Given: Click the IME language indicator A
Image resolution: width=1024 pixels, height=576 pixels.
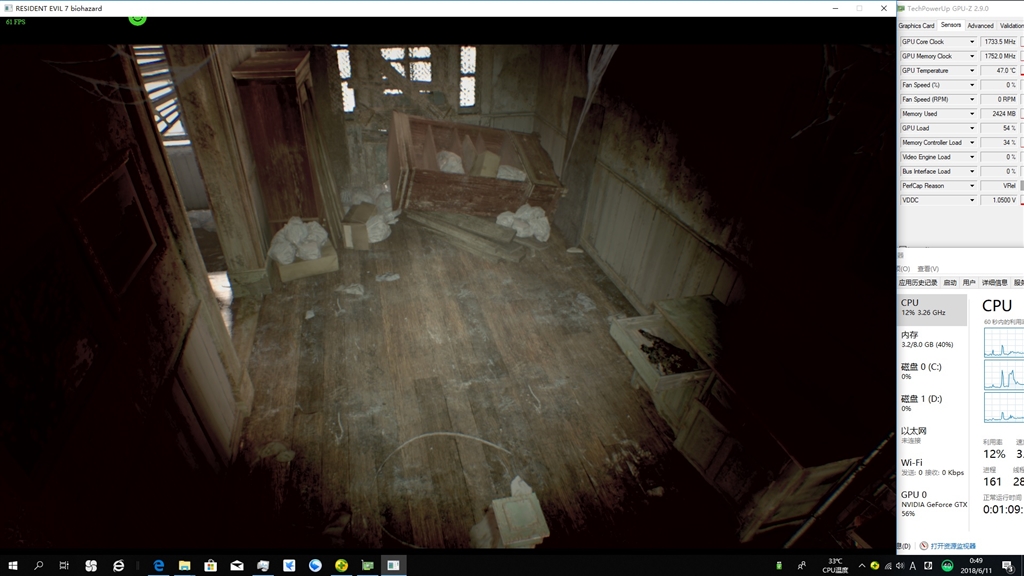Looking at the screenshot, I should 912,566.
